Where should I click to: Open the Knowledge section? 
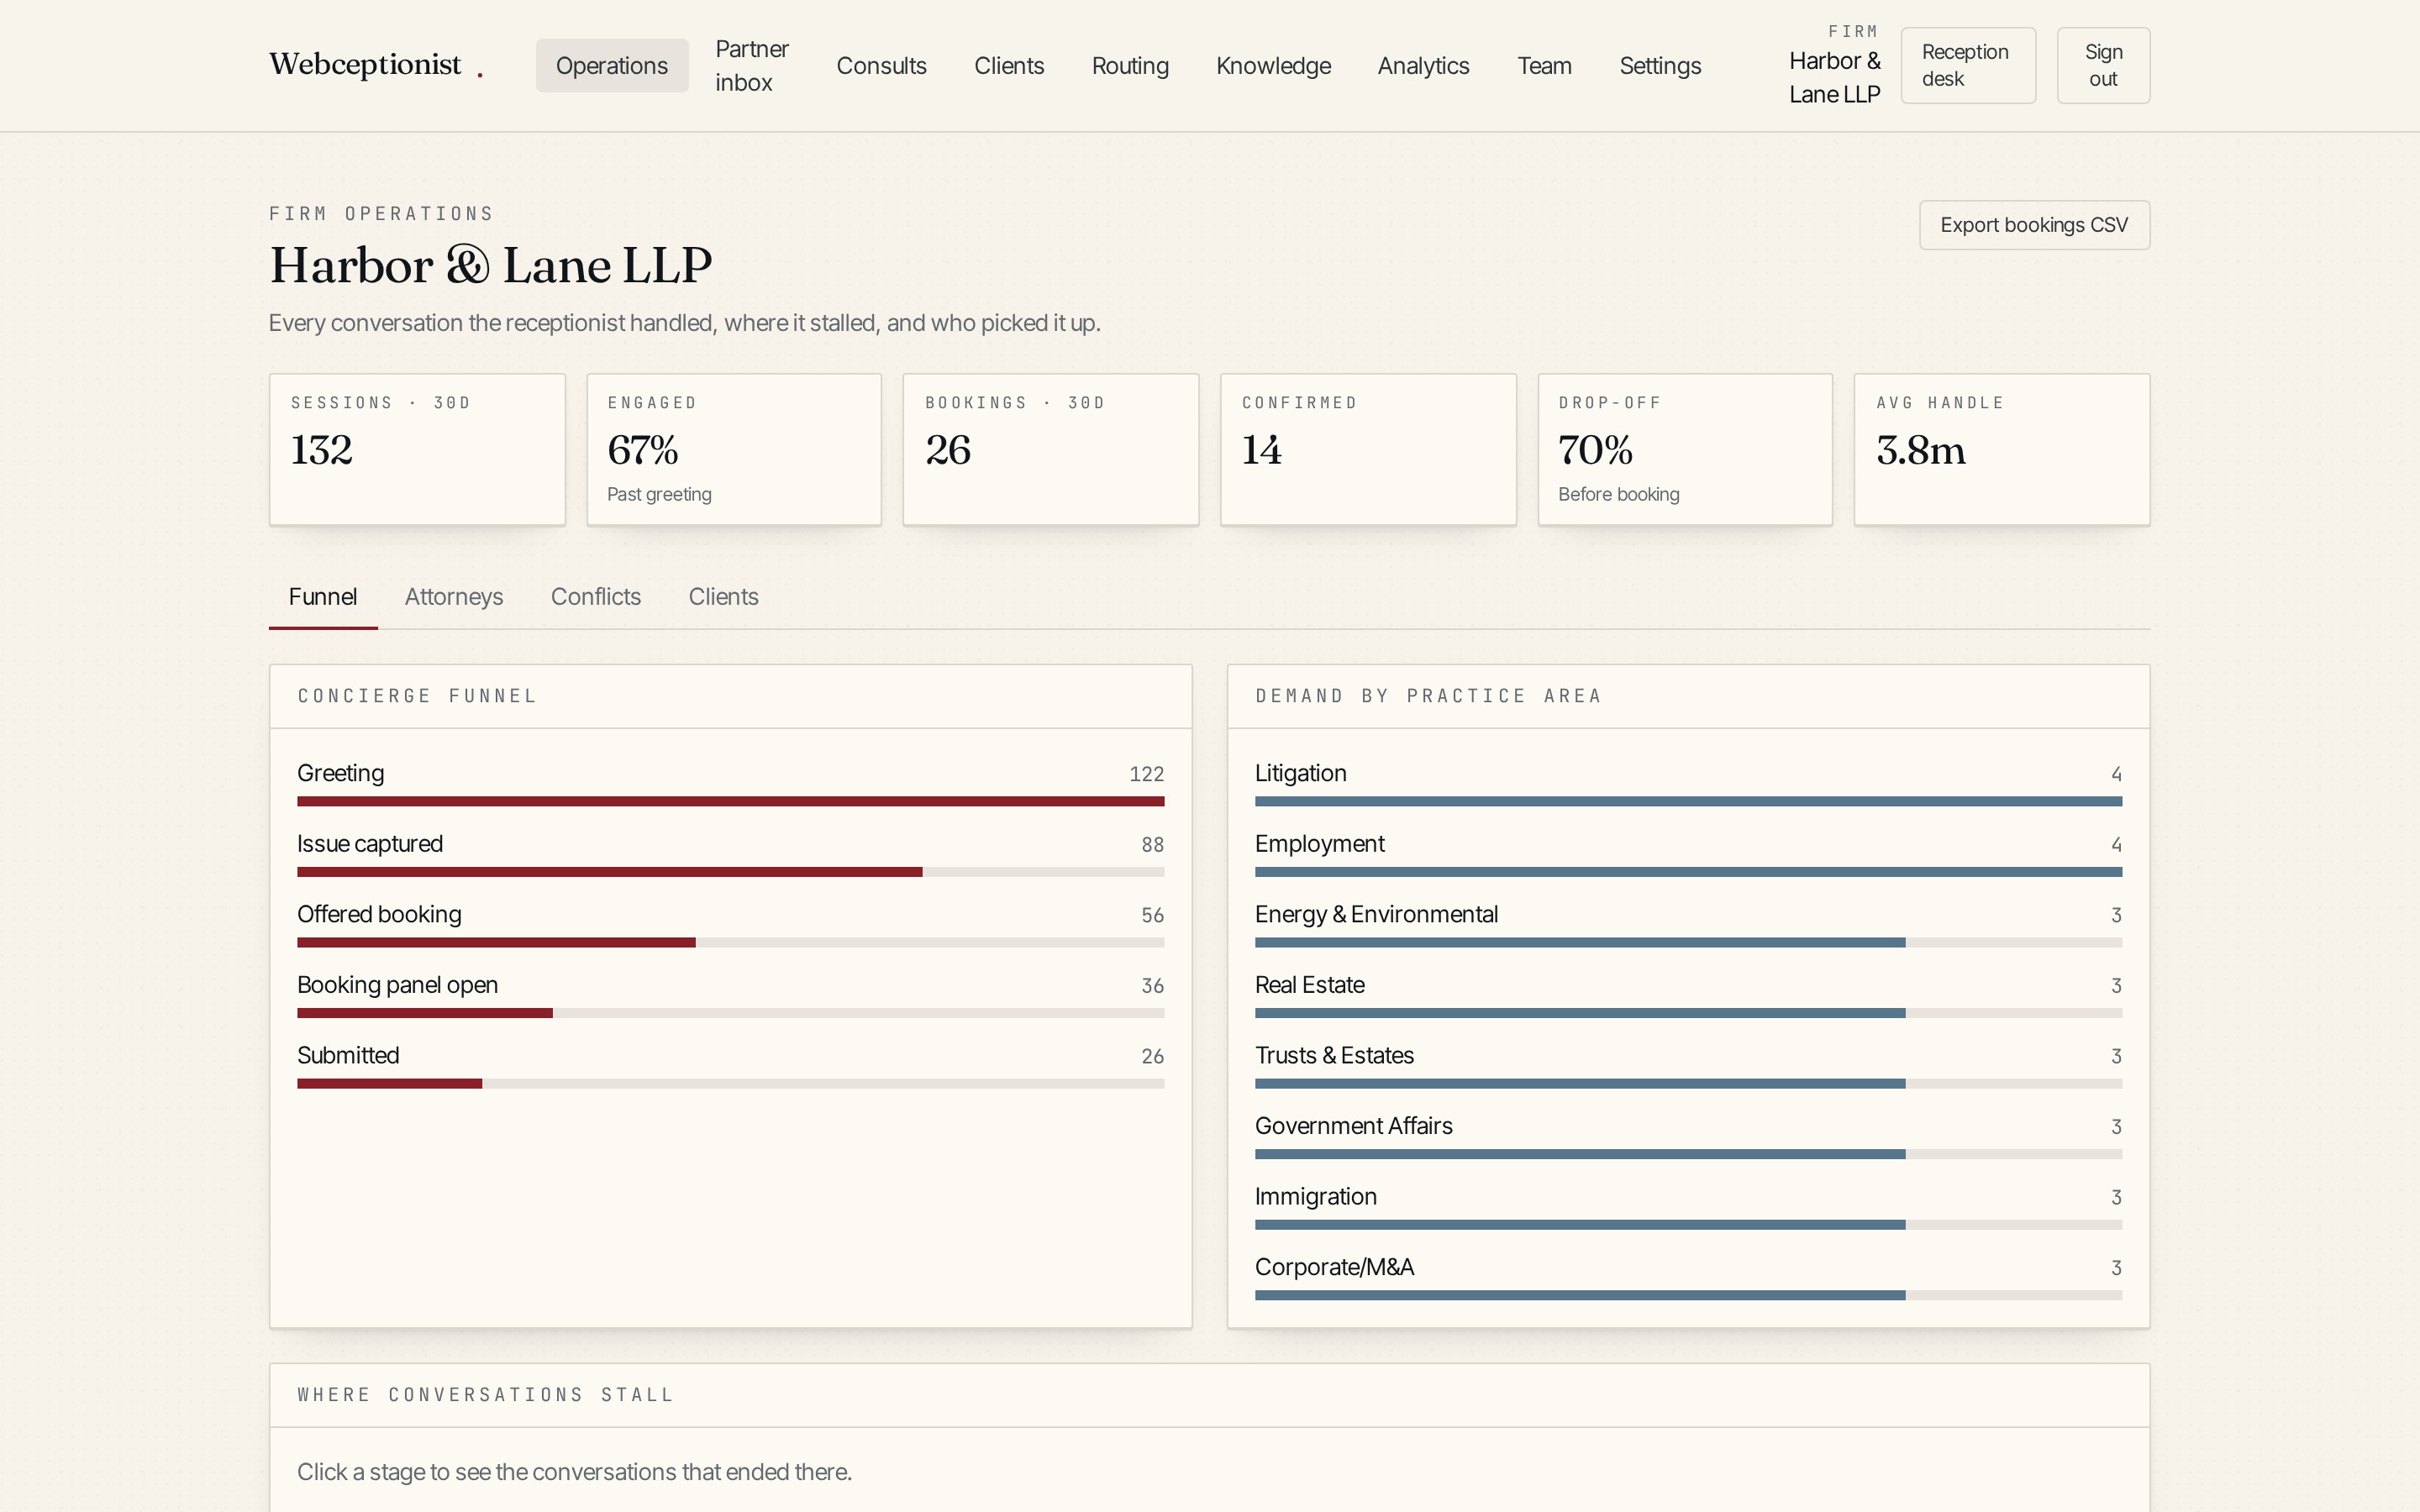(1273, 66)
